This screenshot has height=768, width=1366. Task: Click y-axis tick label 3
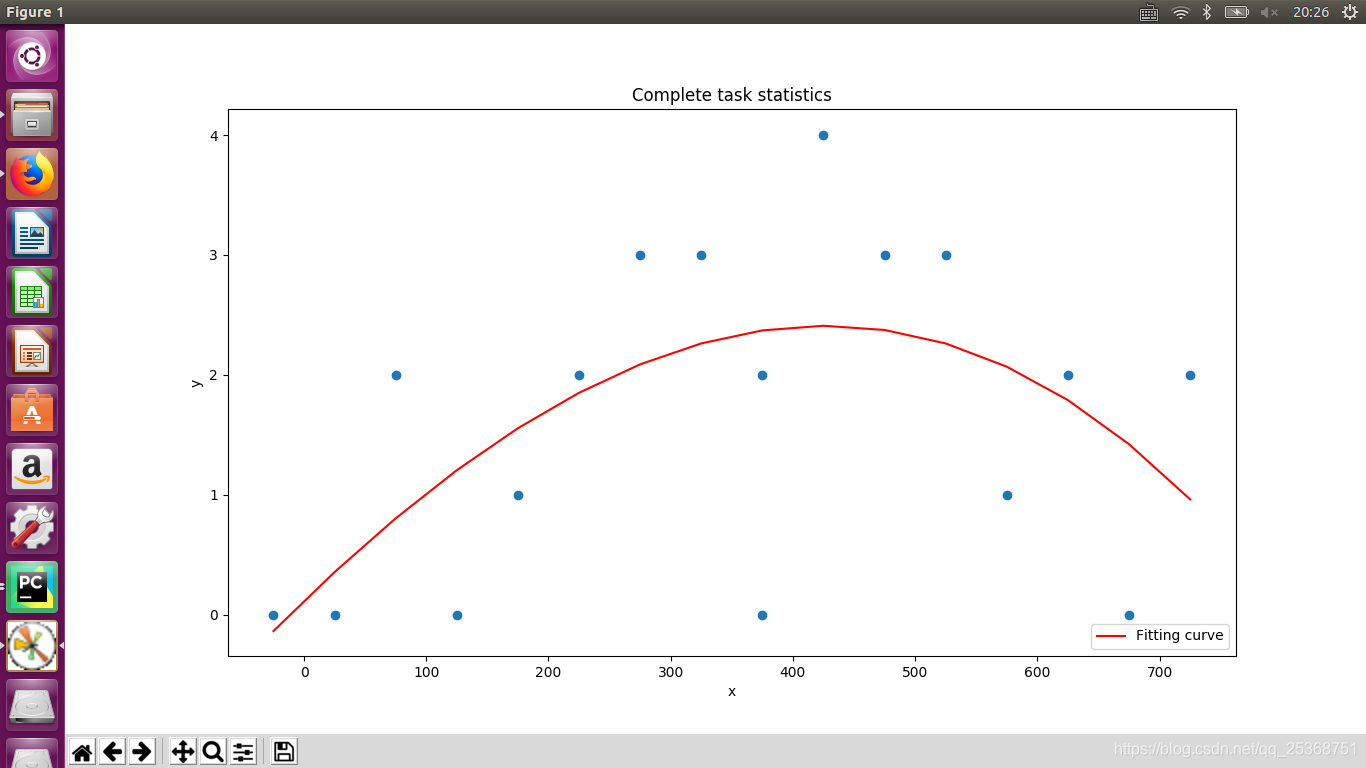pyautogui.click(x=214, y=255)
